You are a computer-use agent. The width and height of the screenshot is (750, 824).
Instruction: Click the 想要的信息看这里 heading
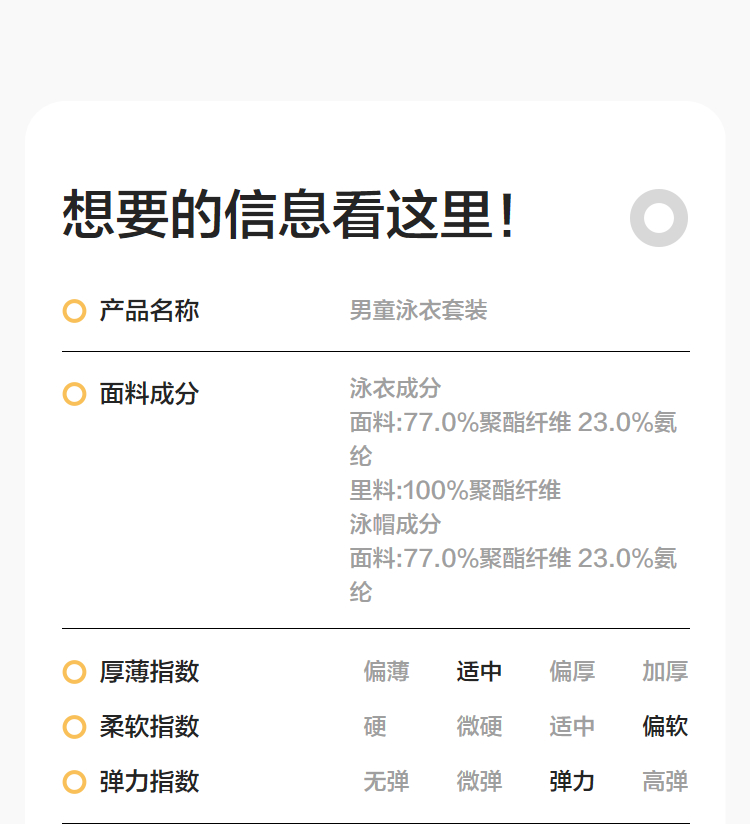[289, 215]
